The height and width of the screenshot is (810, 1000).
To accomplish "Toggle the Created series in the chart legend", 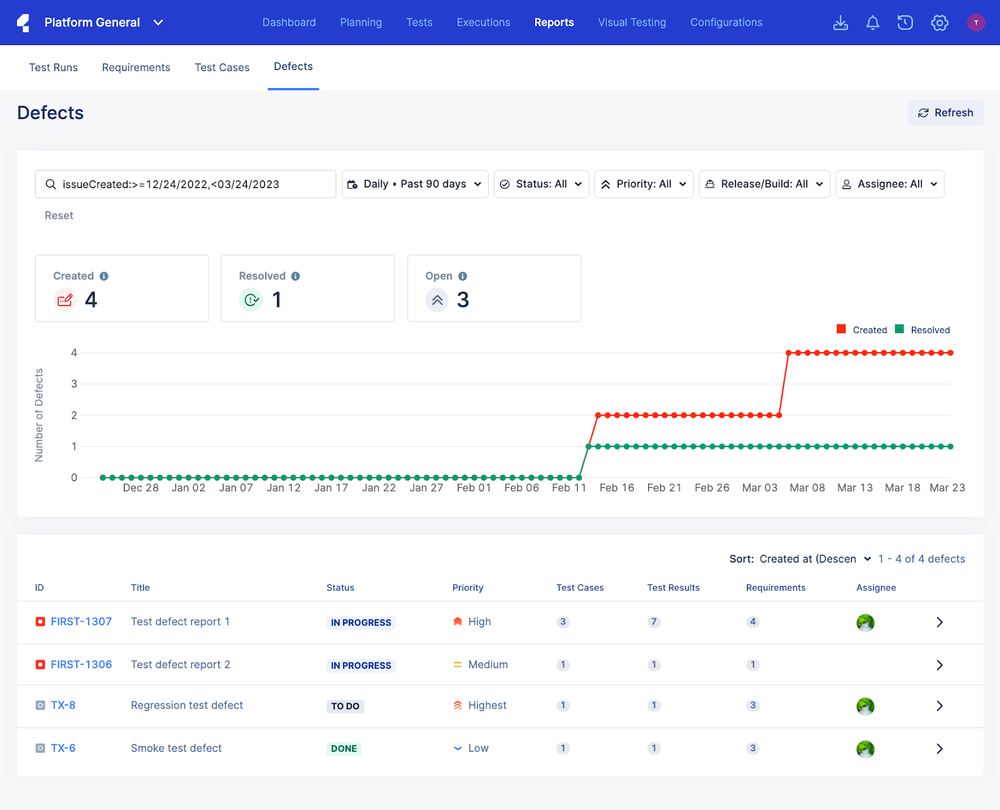I will pyautogui.click(x=862, y=329).
